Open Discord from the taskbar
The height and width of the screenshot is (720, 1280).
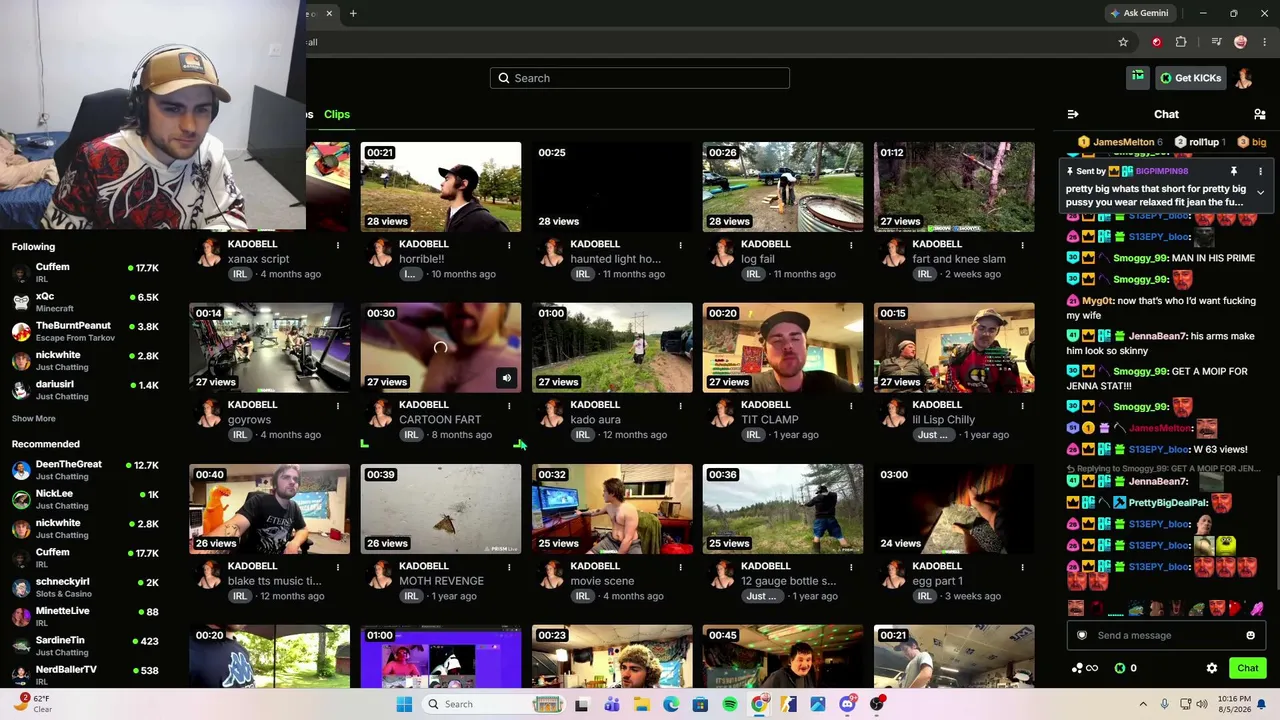coord(847,704)
